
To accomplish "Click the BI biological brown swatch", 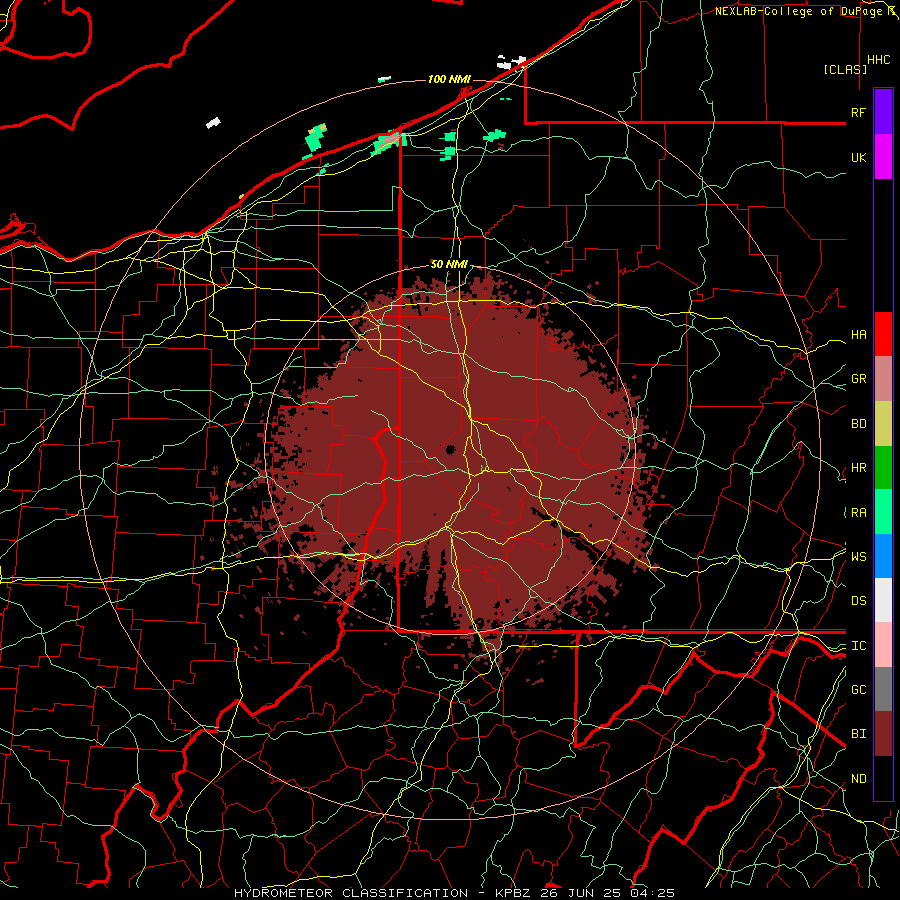I will pyautogui.click(x=883, y=734).
